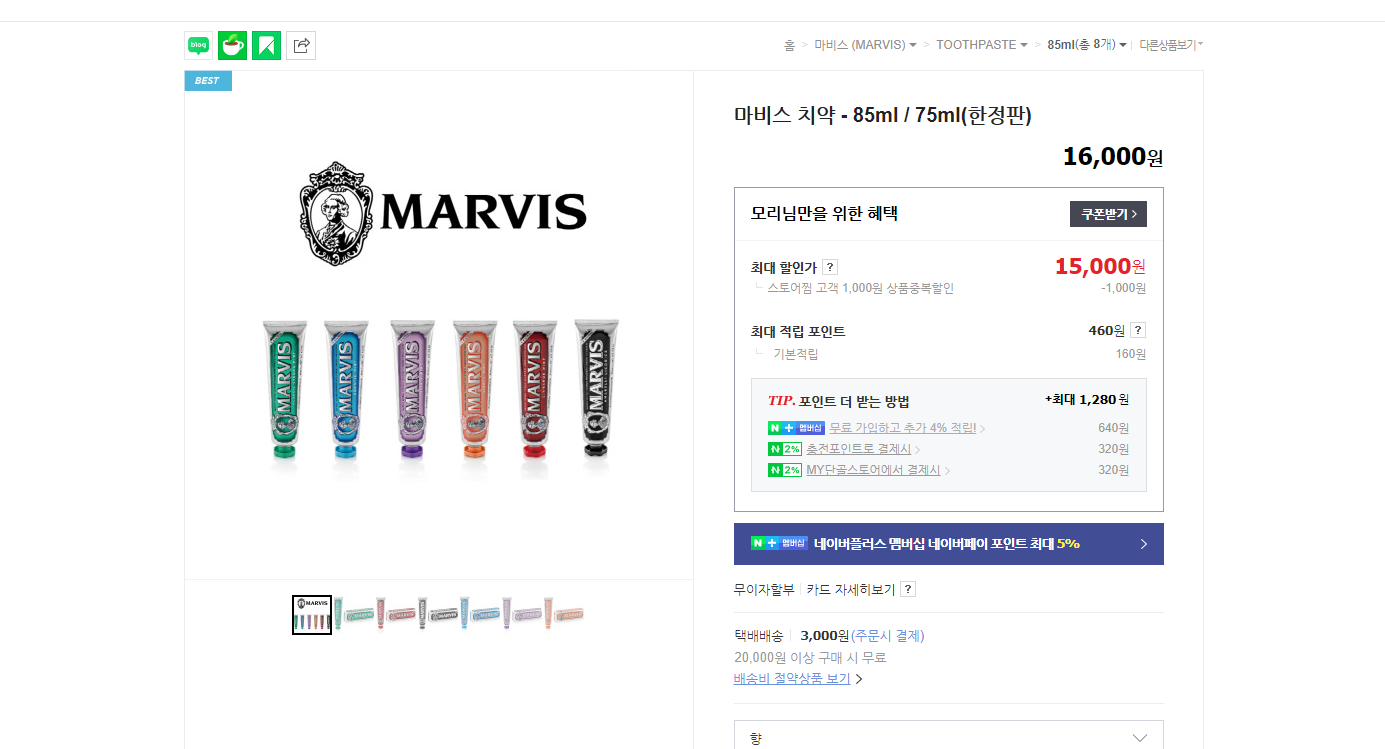
Task: Click the 쿠폰받기 button
Action: [x=1108, y=214]
